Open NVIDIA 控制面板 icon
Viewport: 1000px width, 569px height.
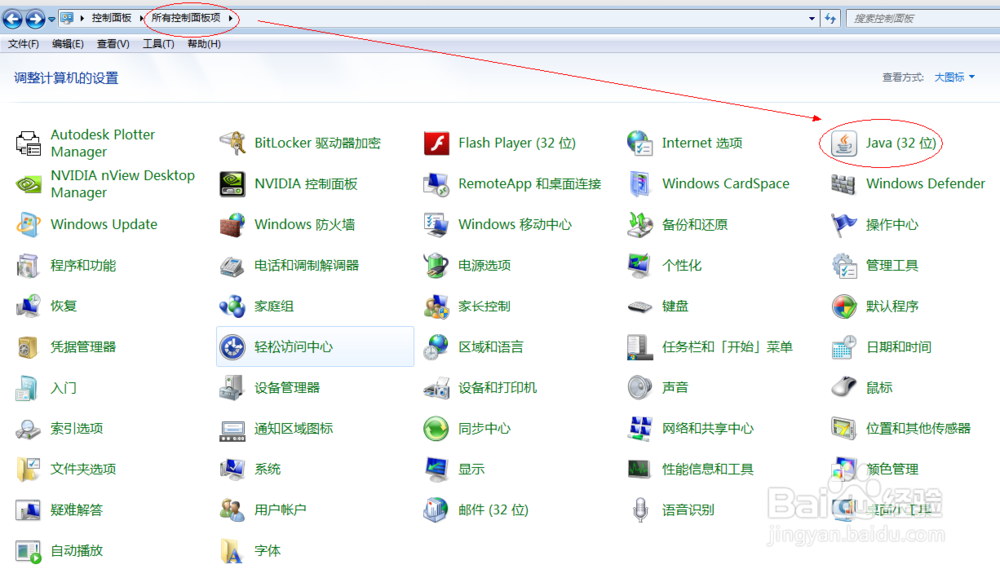[x=232, y=184]
